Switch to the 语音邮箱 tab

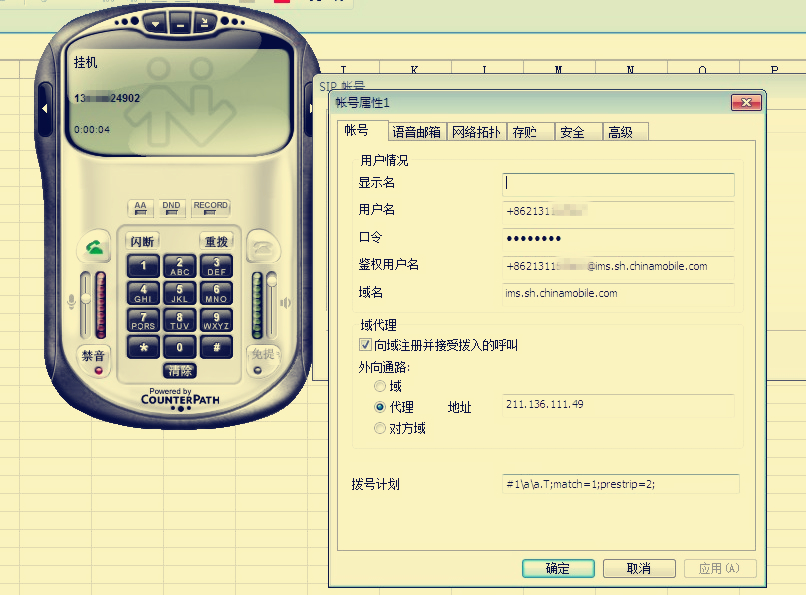point(417,132)
